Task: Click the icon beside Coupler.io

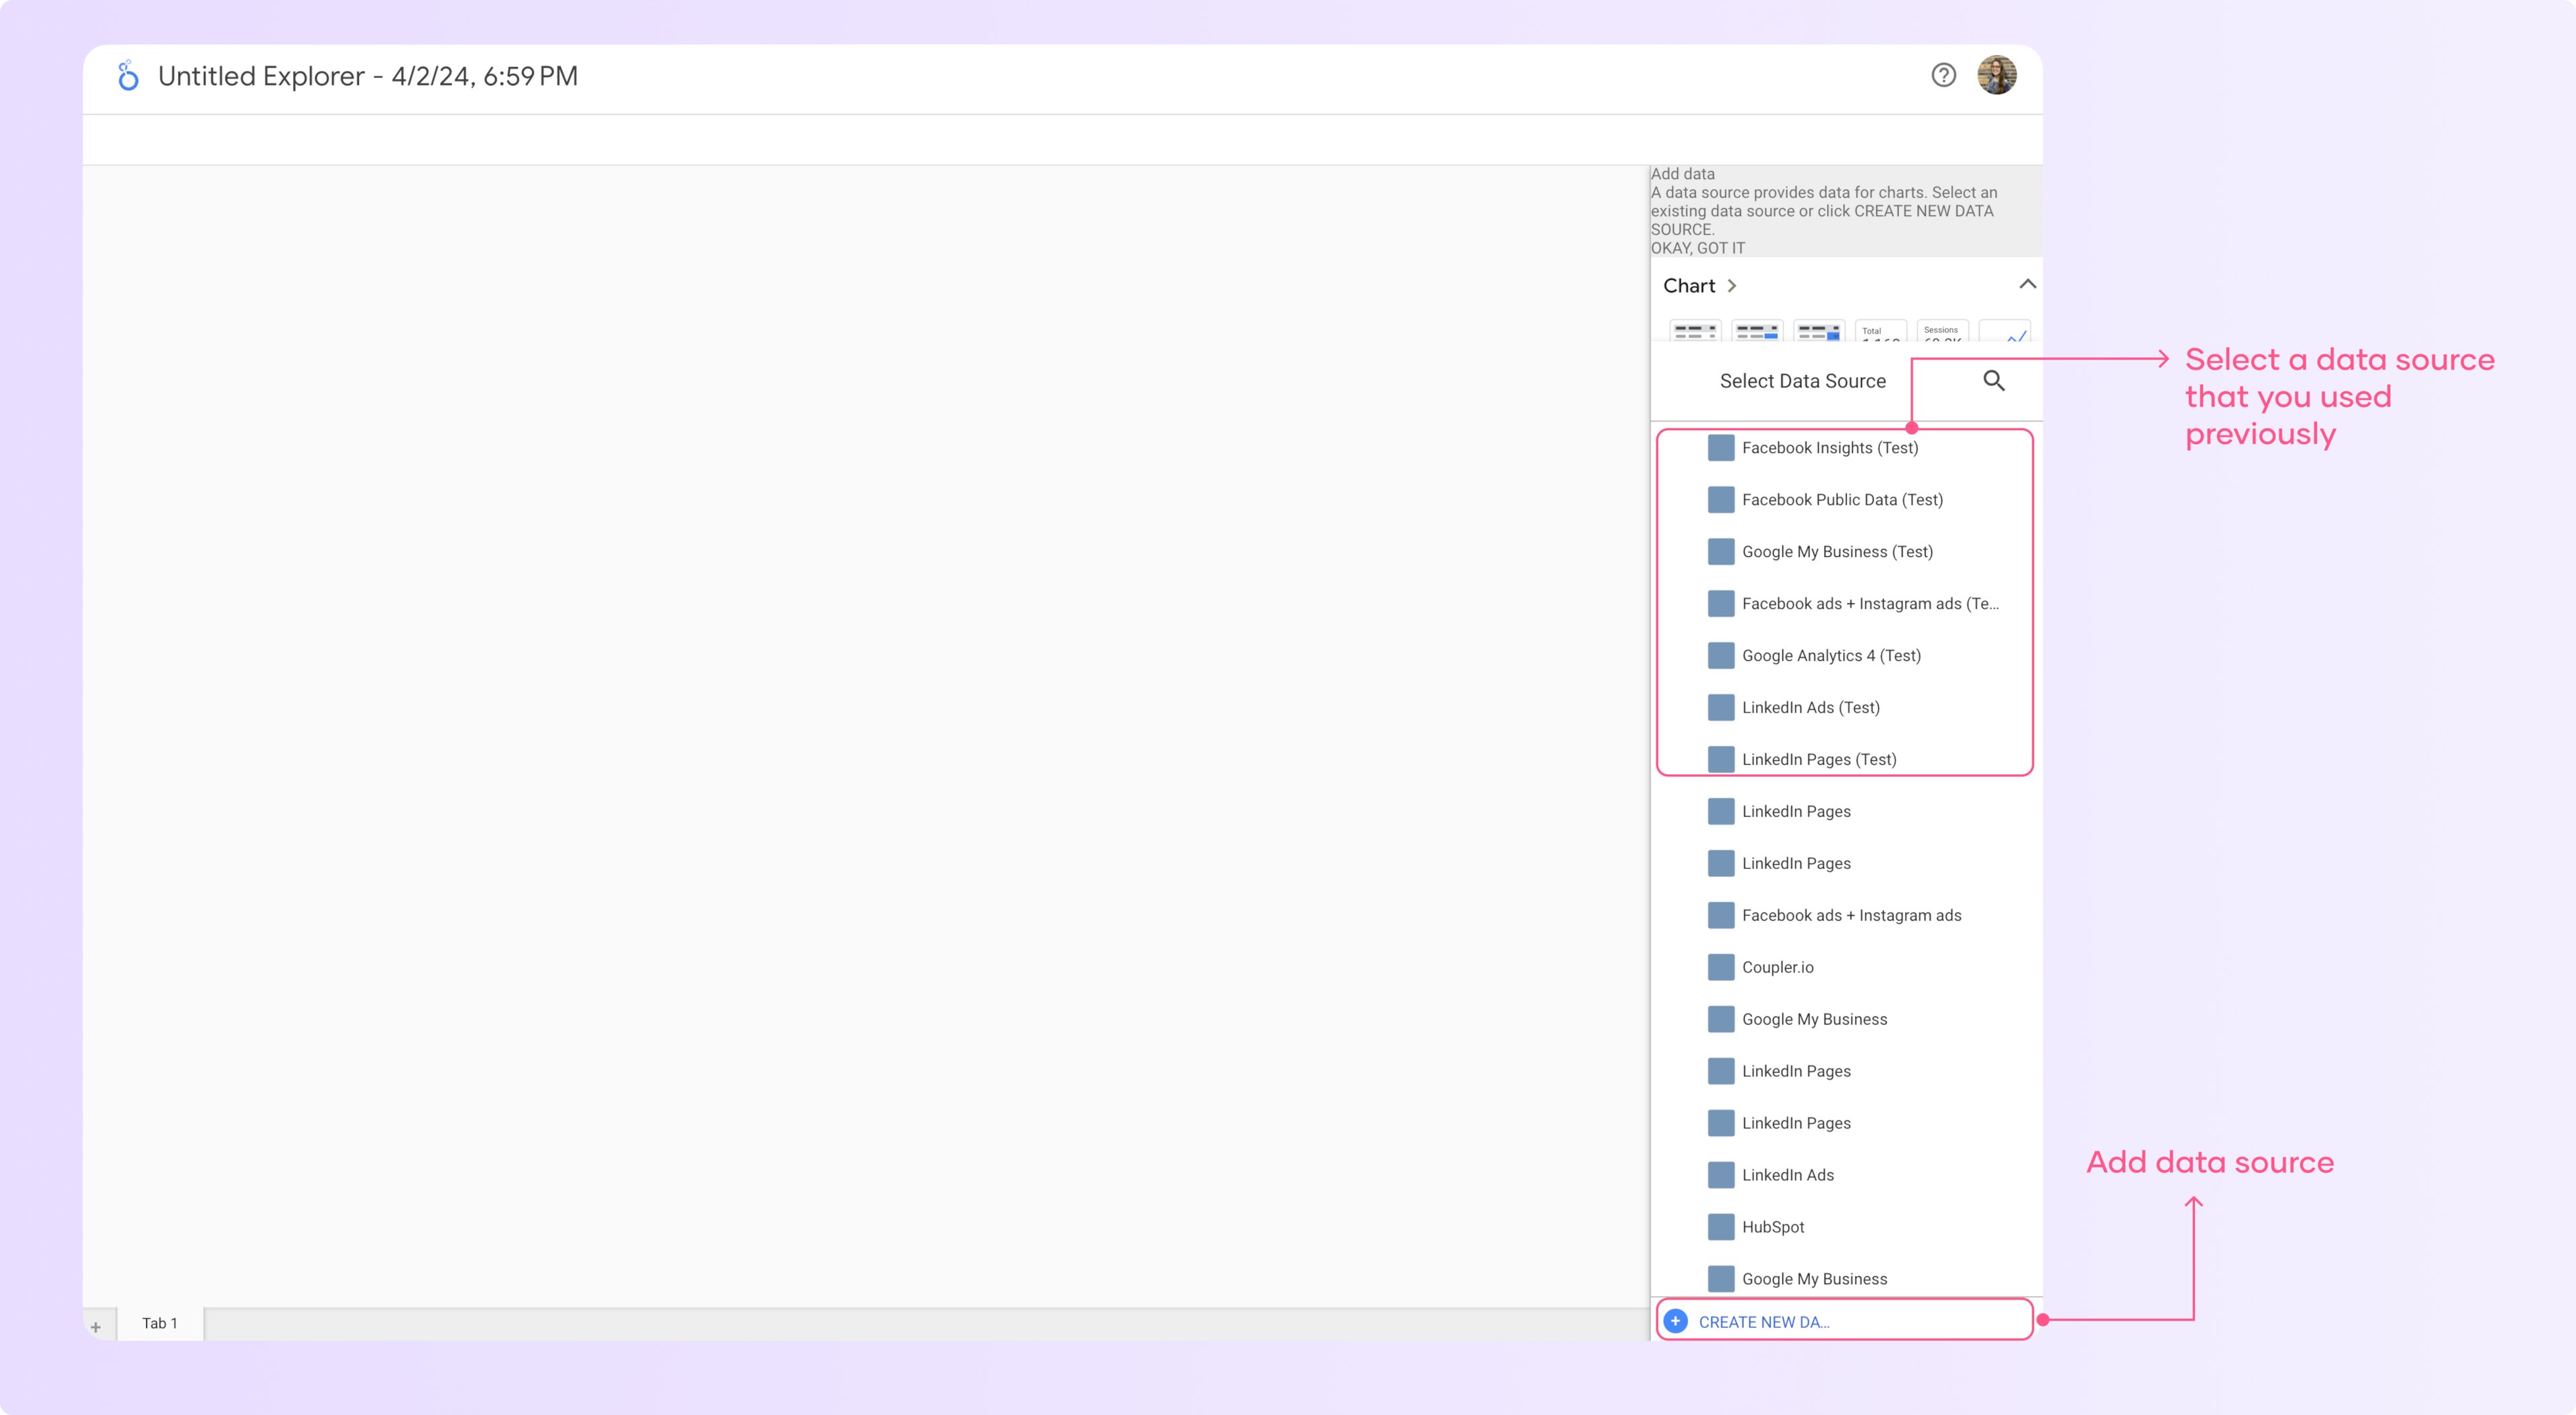Action: (1720, 967)
